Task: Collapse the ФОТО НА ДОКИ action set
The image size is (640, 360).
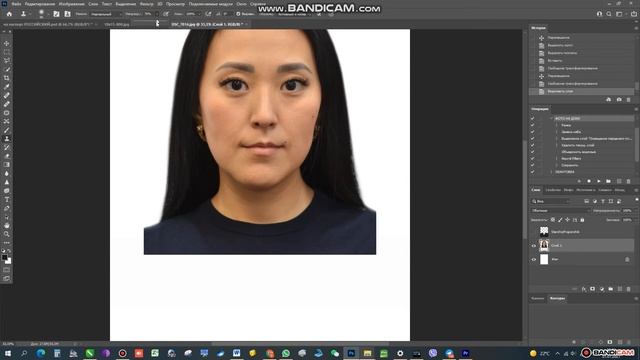Action: click(x=551, y=118)
